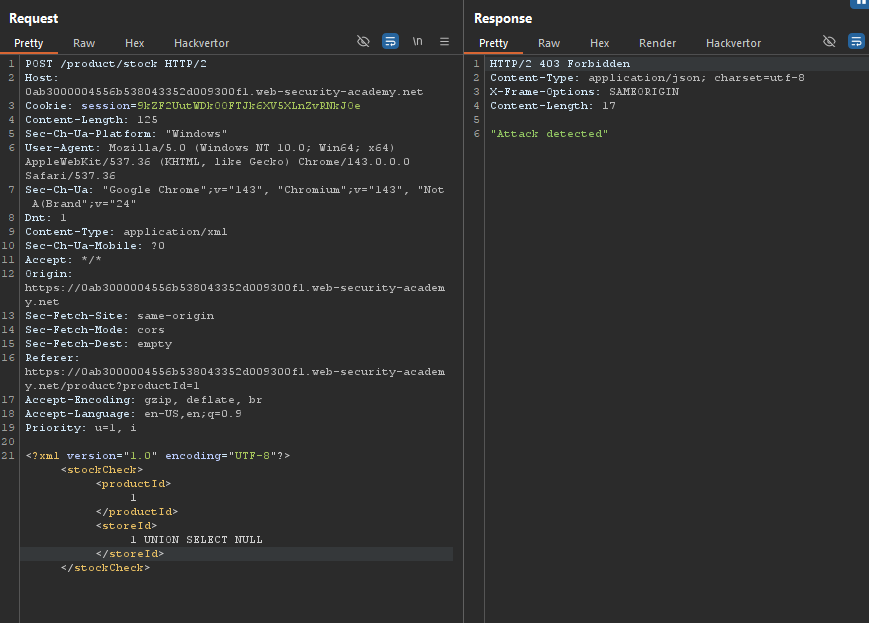Switch to the Request Pretty tab
The image size is (869, 623).
point(28,43)
